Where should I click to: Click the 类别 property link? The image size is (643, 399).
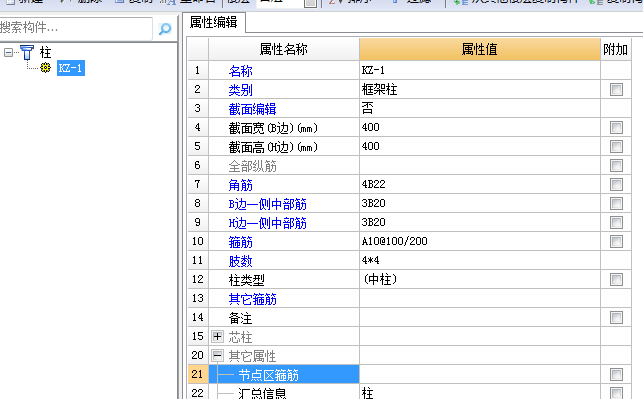[241, 90]
